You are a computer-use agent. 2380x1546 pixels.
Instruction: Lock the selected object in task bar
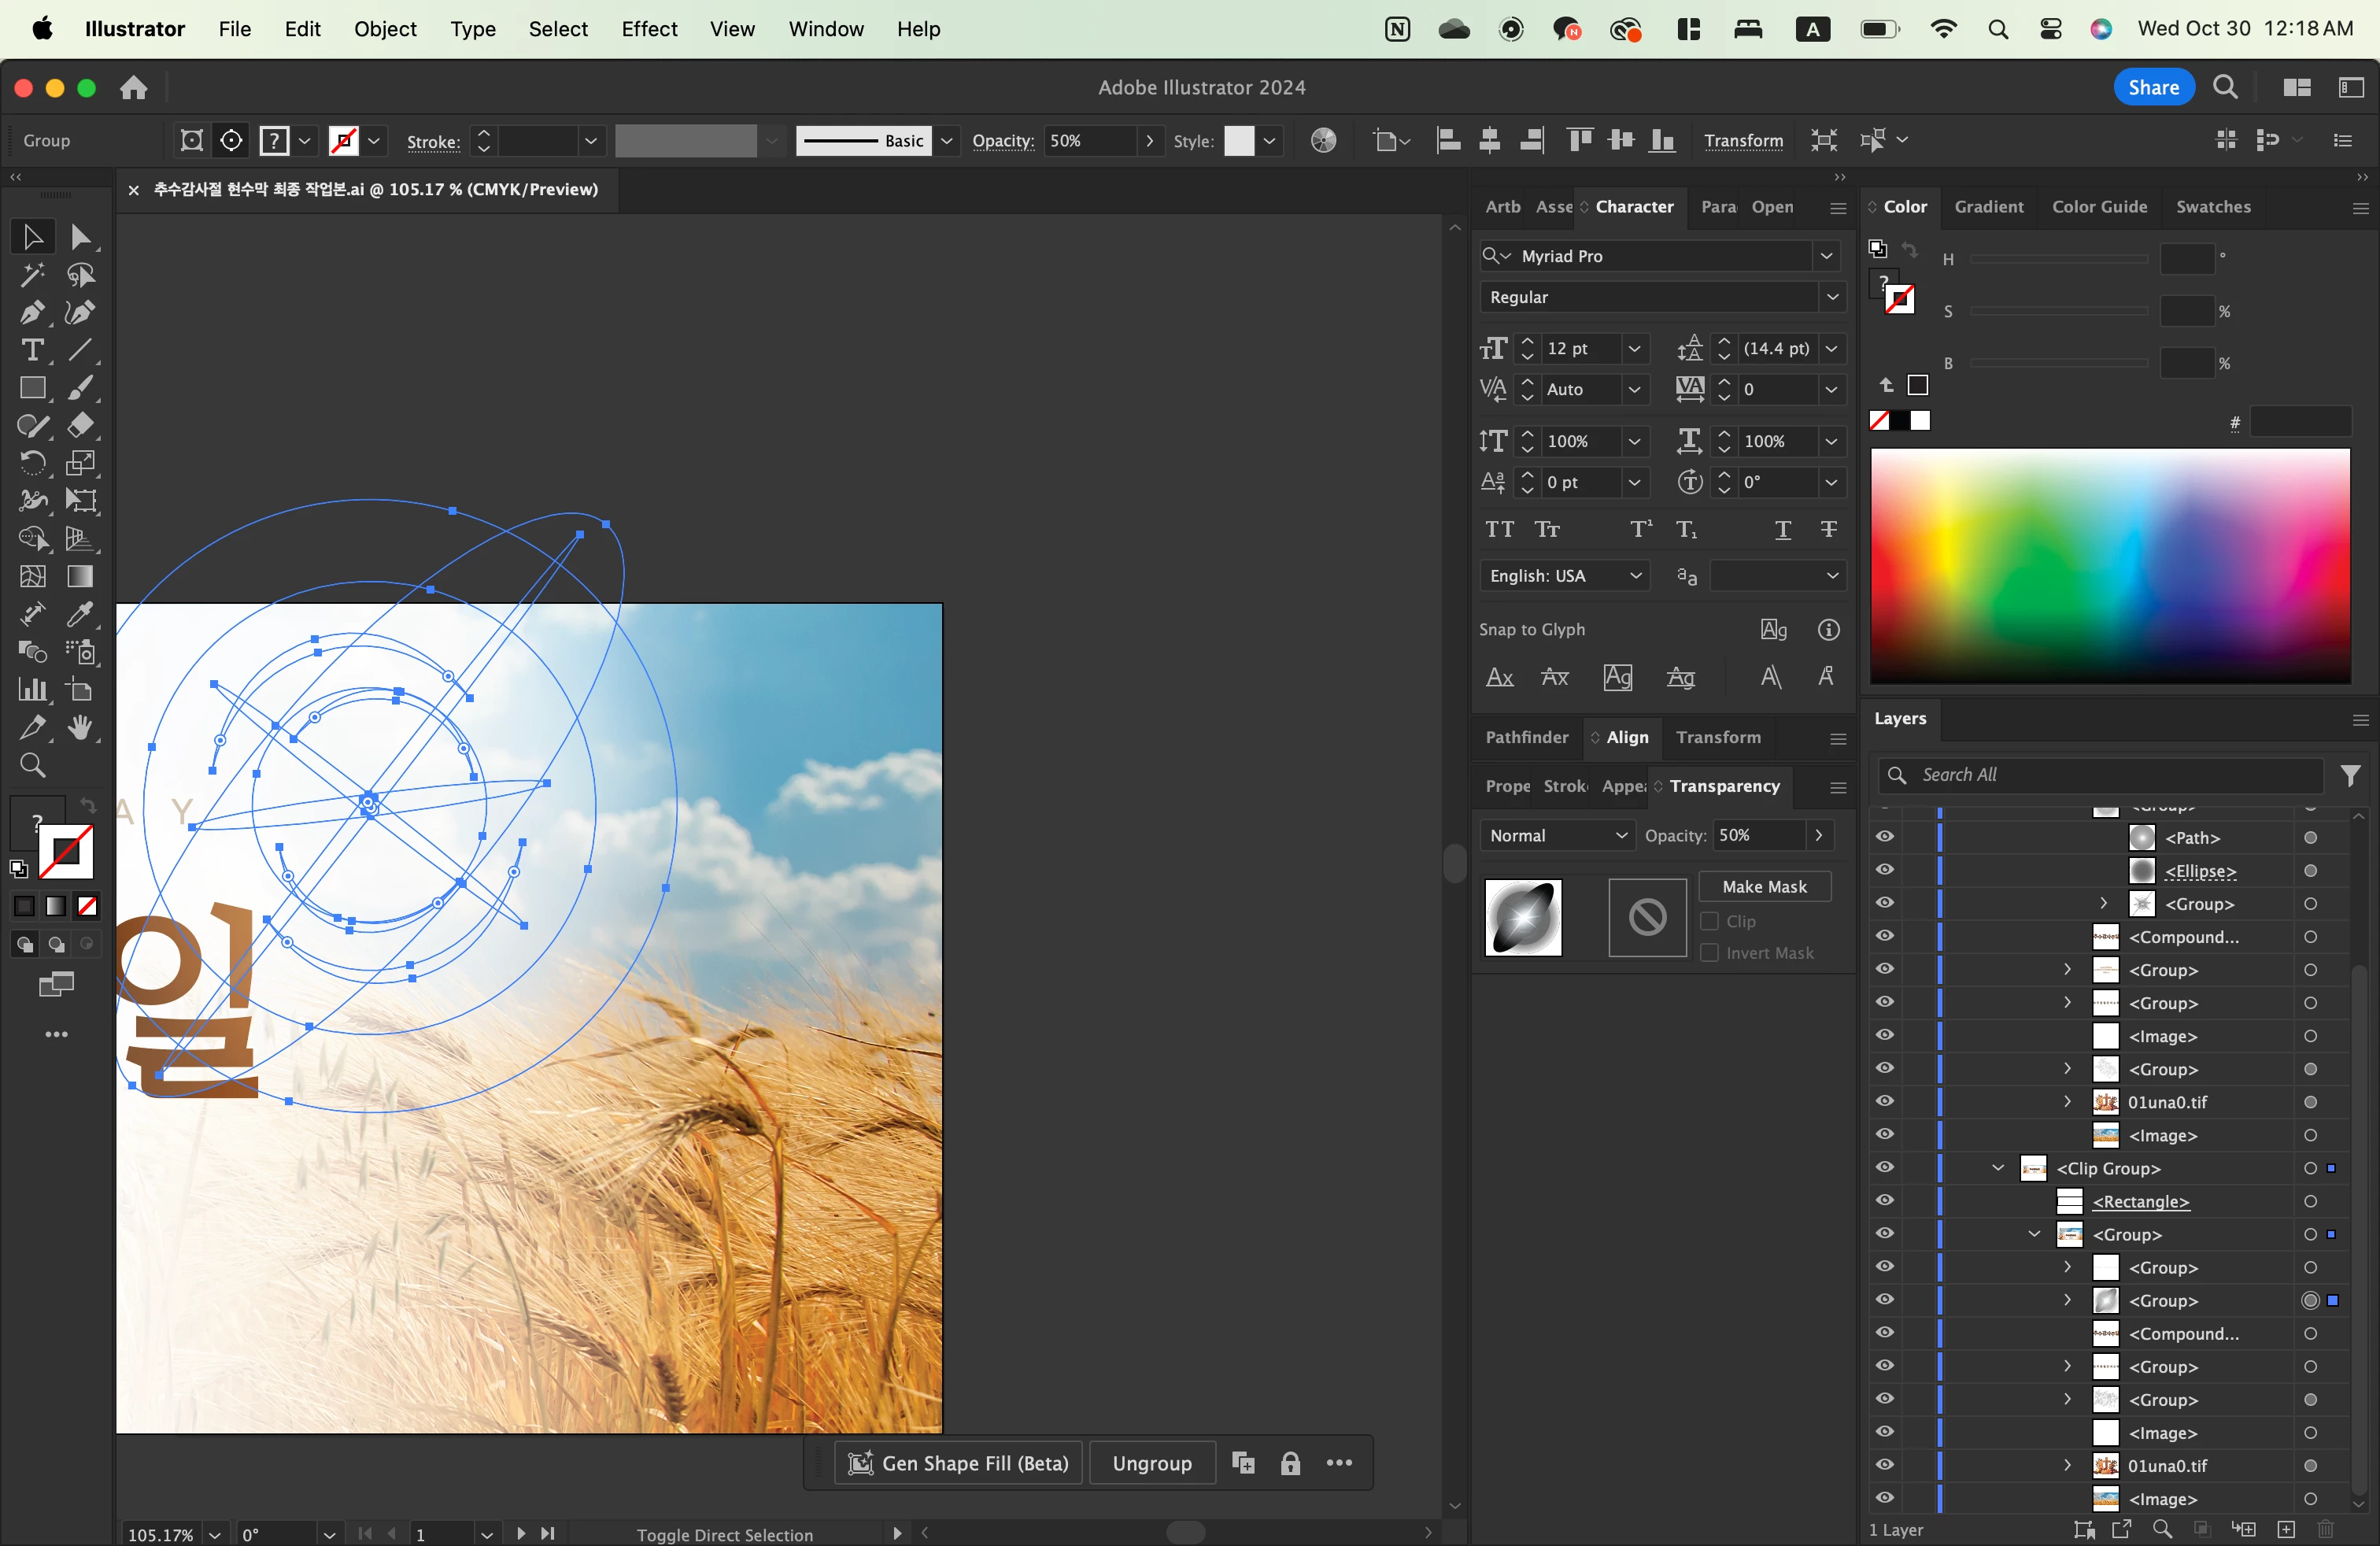click(x=1290, y=1464)
